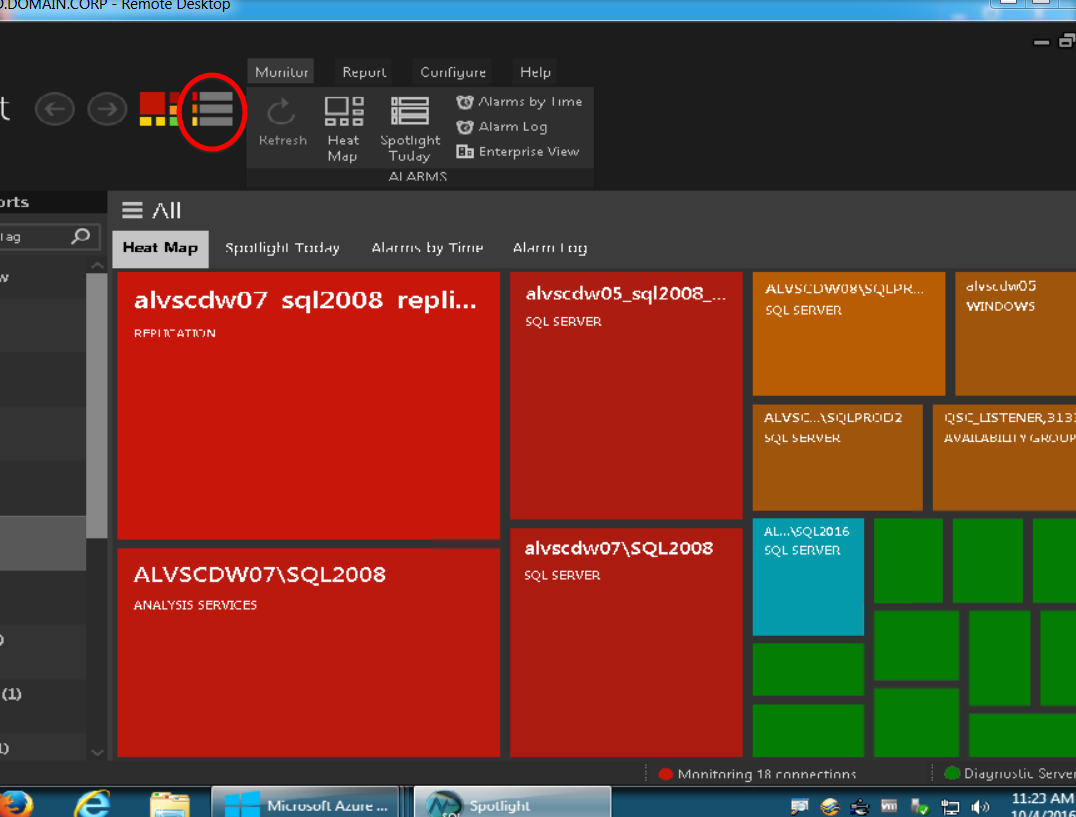The image size is (1076, 817).
Task: Open Alarm Log in the ribbon
Action: [502, 127]
